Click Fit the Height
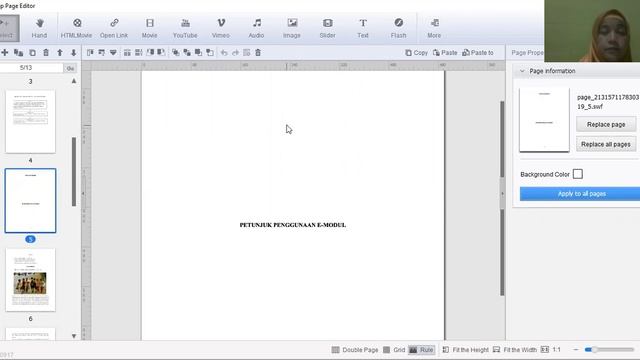 (466, 350)
